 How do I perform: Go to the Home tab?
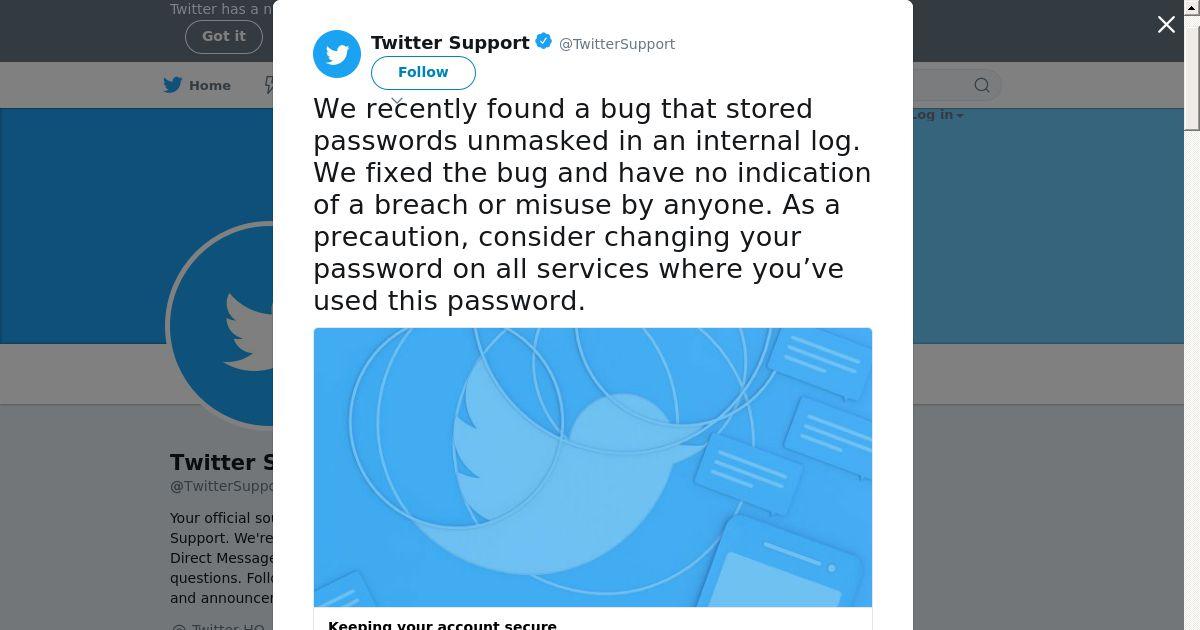tap(197, 85)
